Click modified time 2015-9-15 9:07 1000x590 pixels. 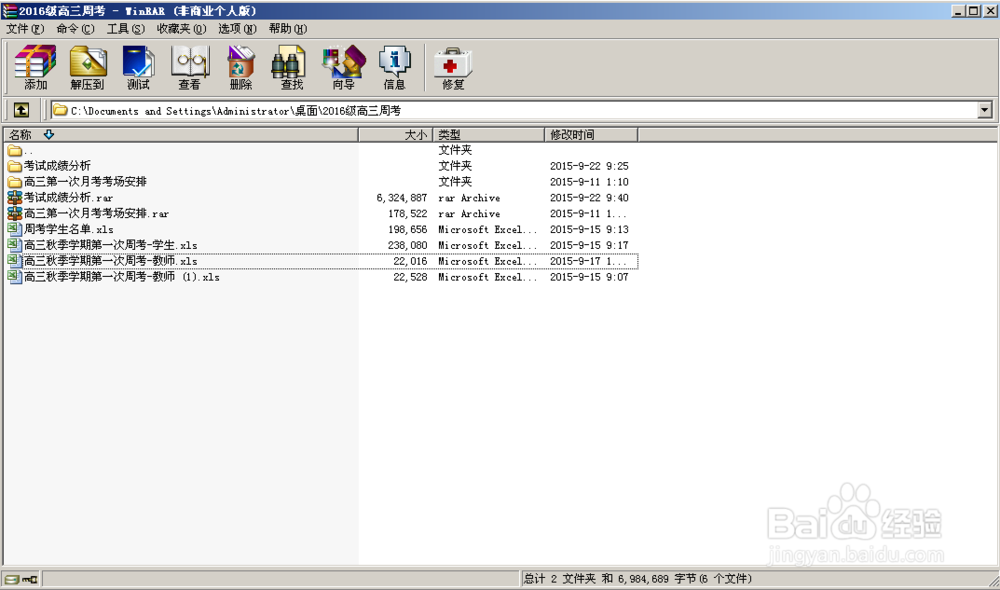[x=589, y=277]
